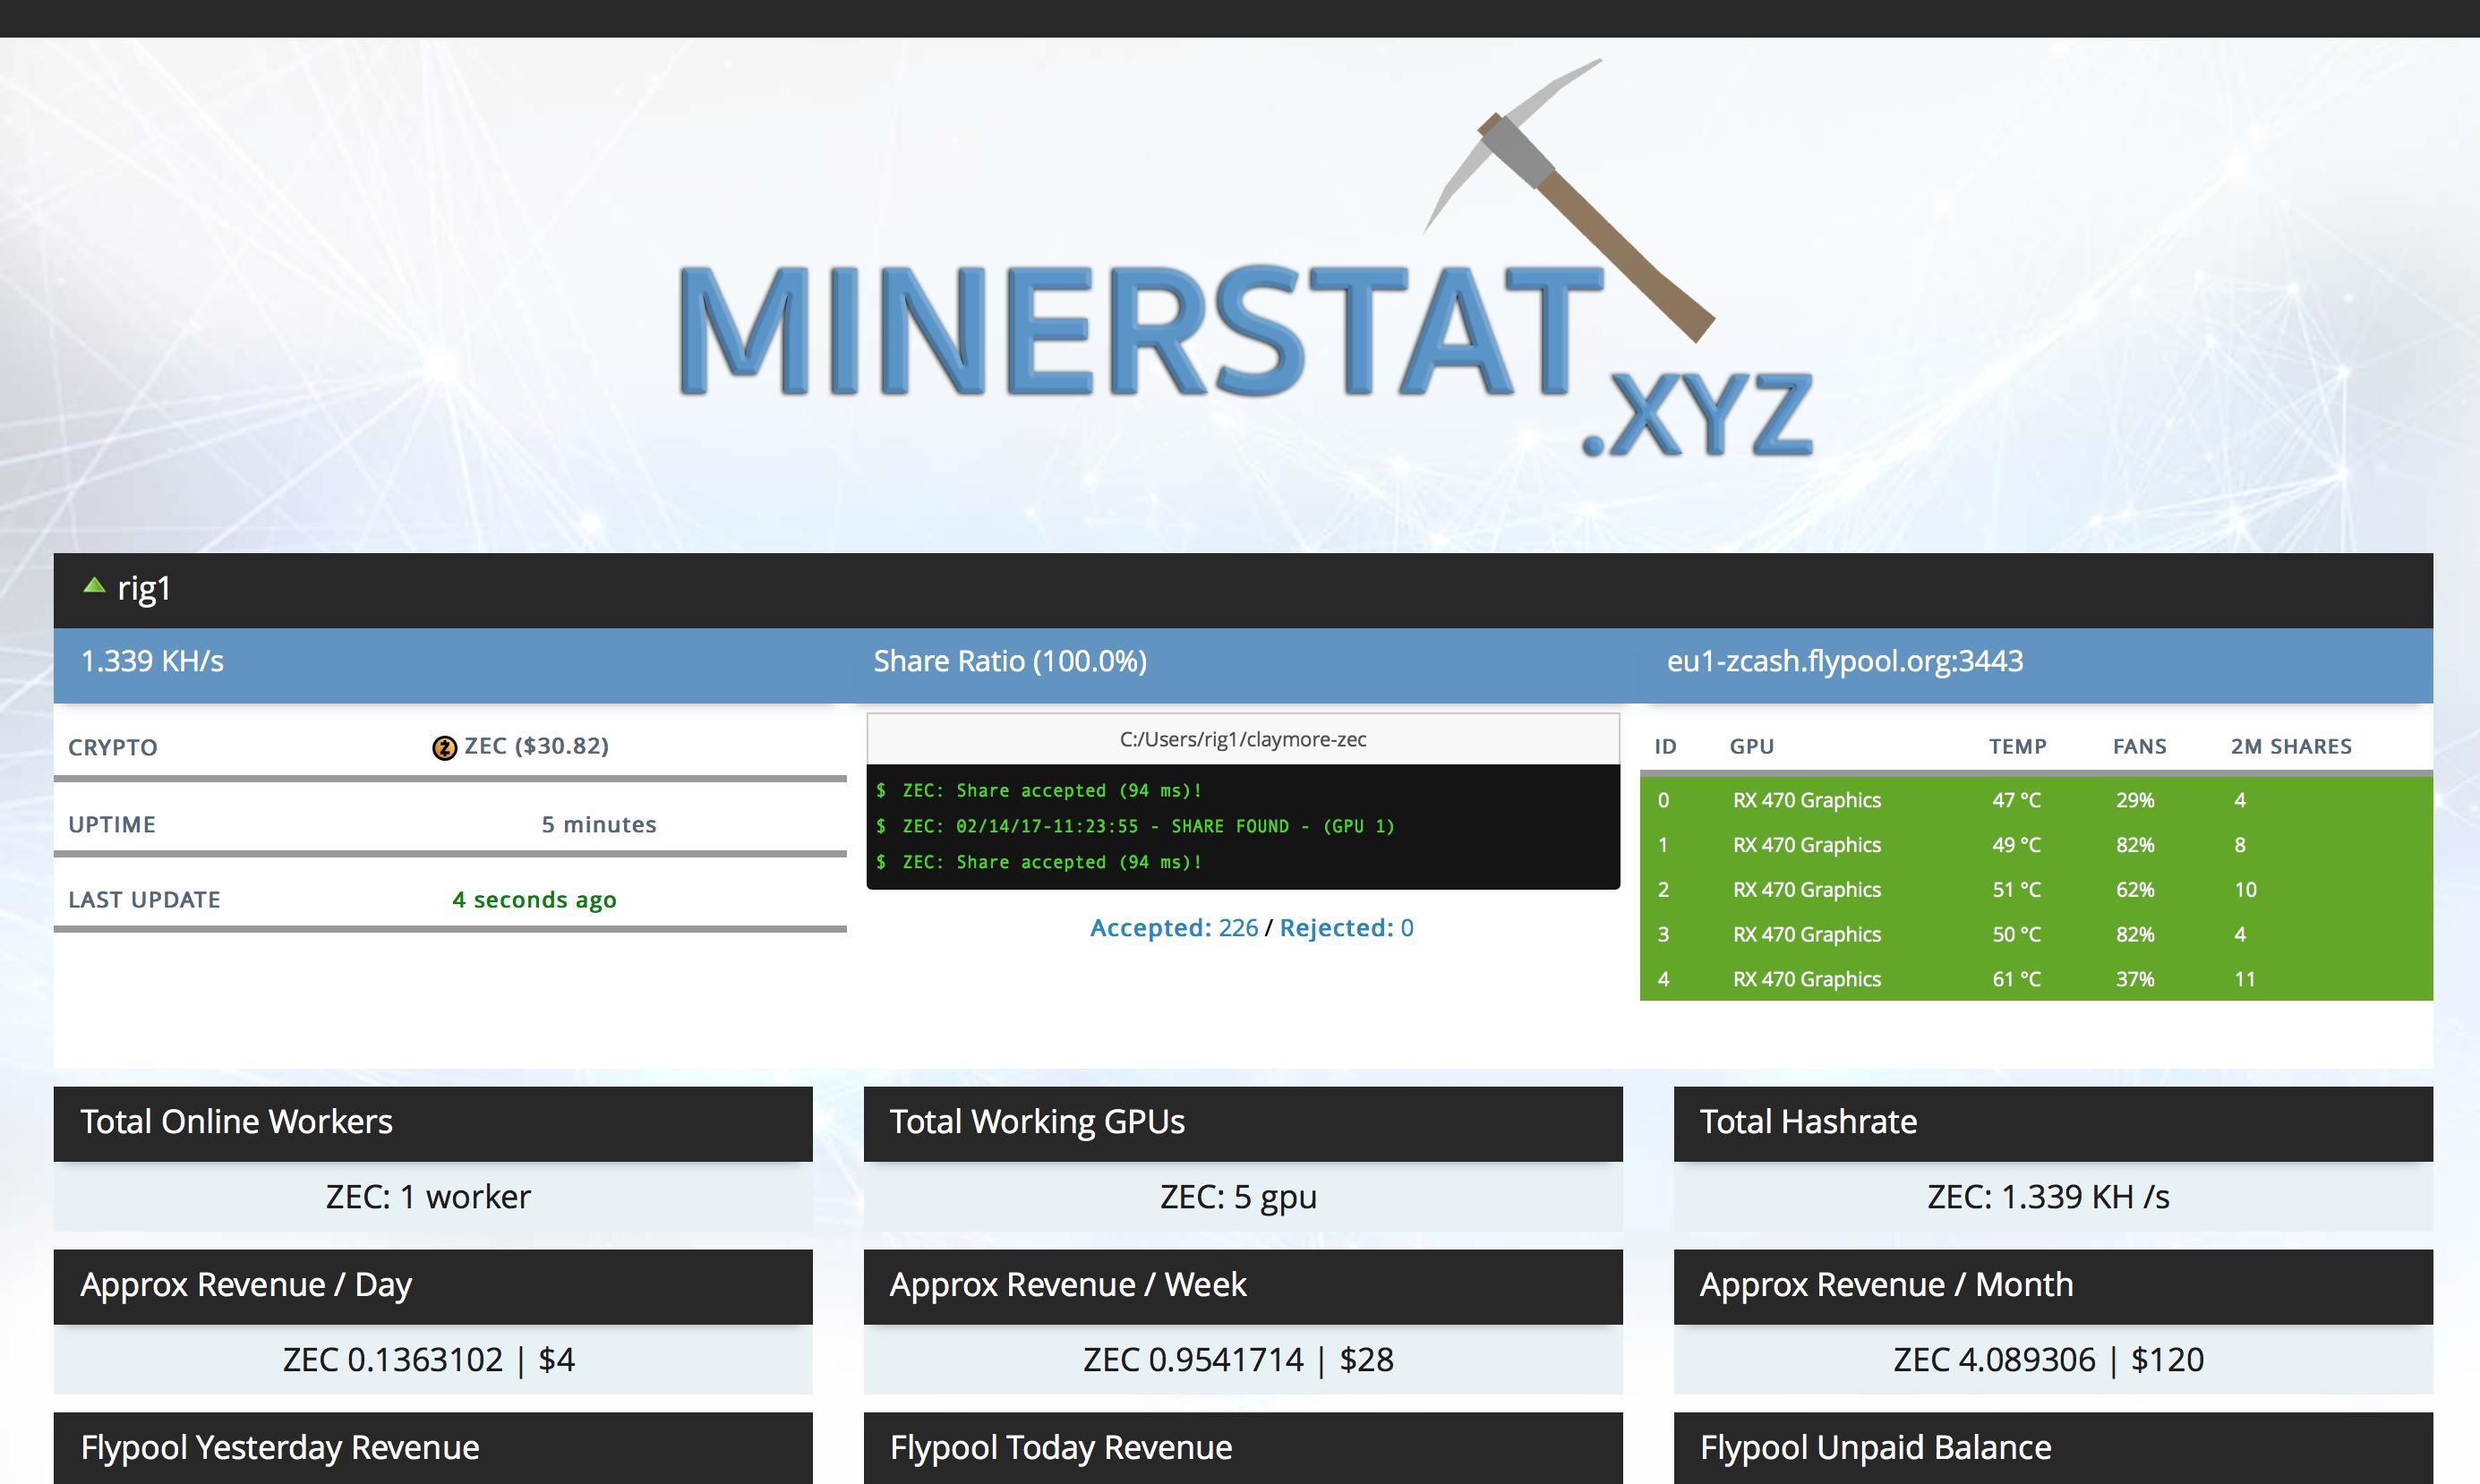
Task: Click the TEMP column header
Action: click(2017, 747)
